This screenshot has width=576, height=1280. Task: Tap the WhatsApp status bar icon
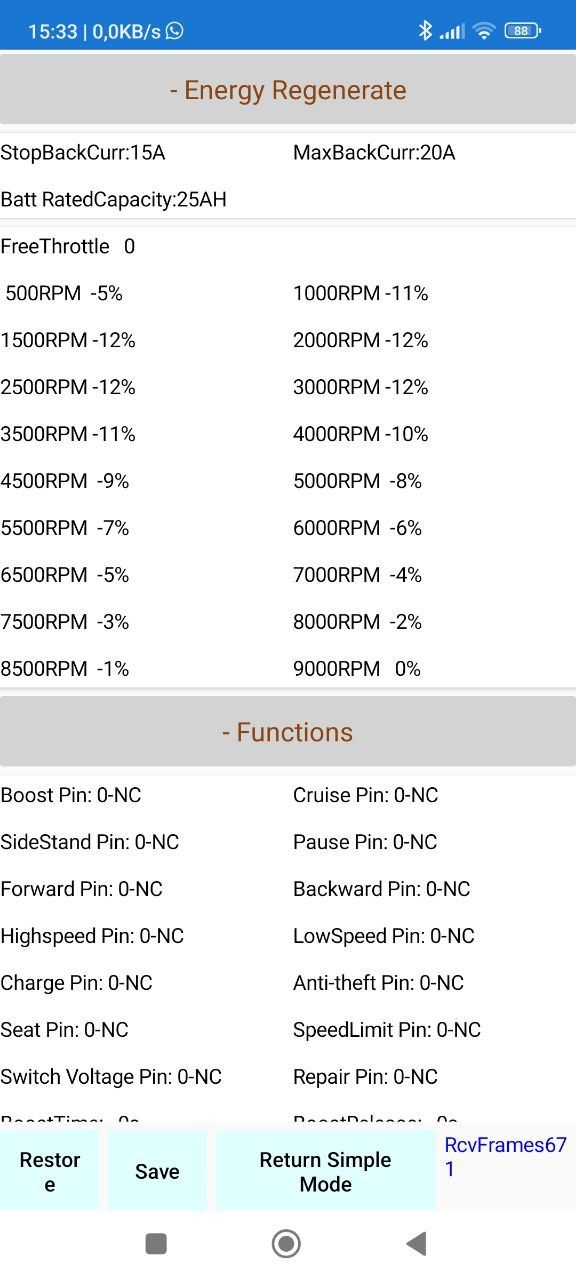pyautogui.click(x=175, y=31)
